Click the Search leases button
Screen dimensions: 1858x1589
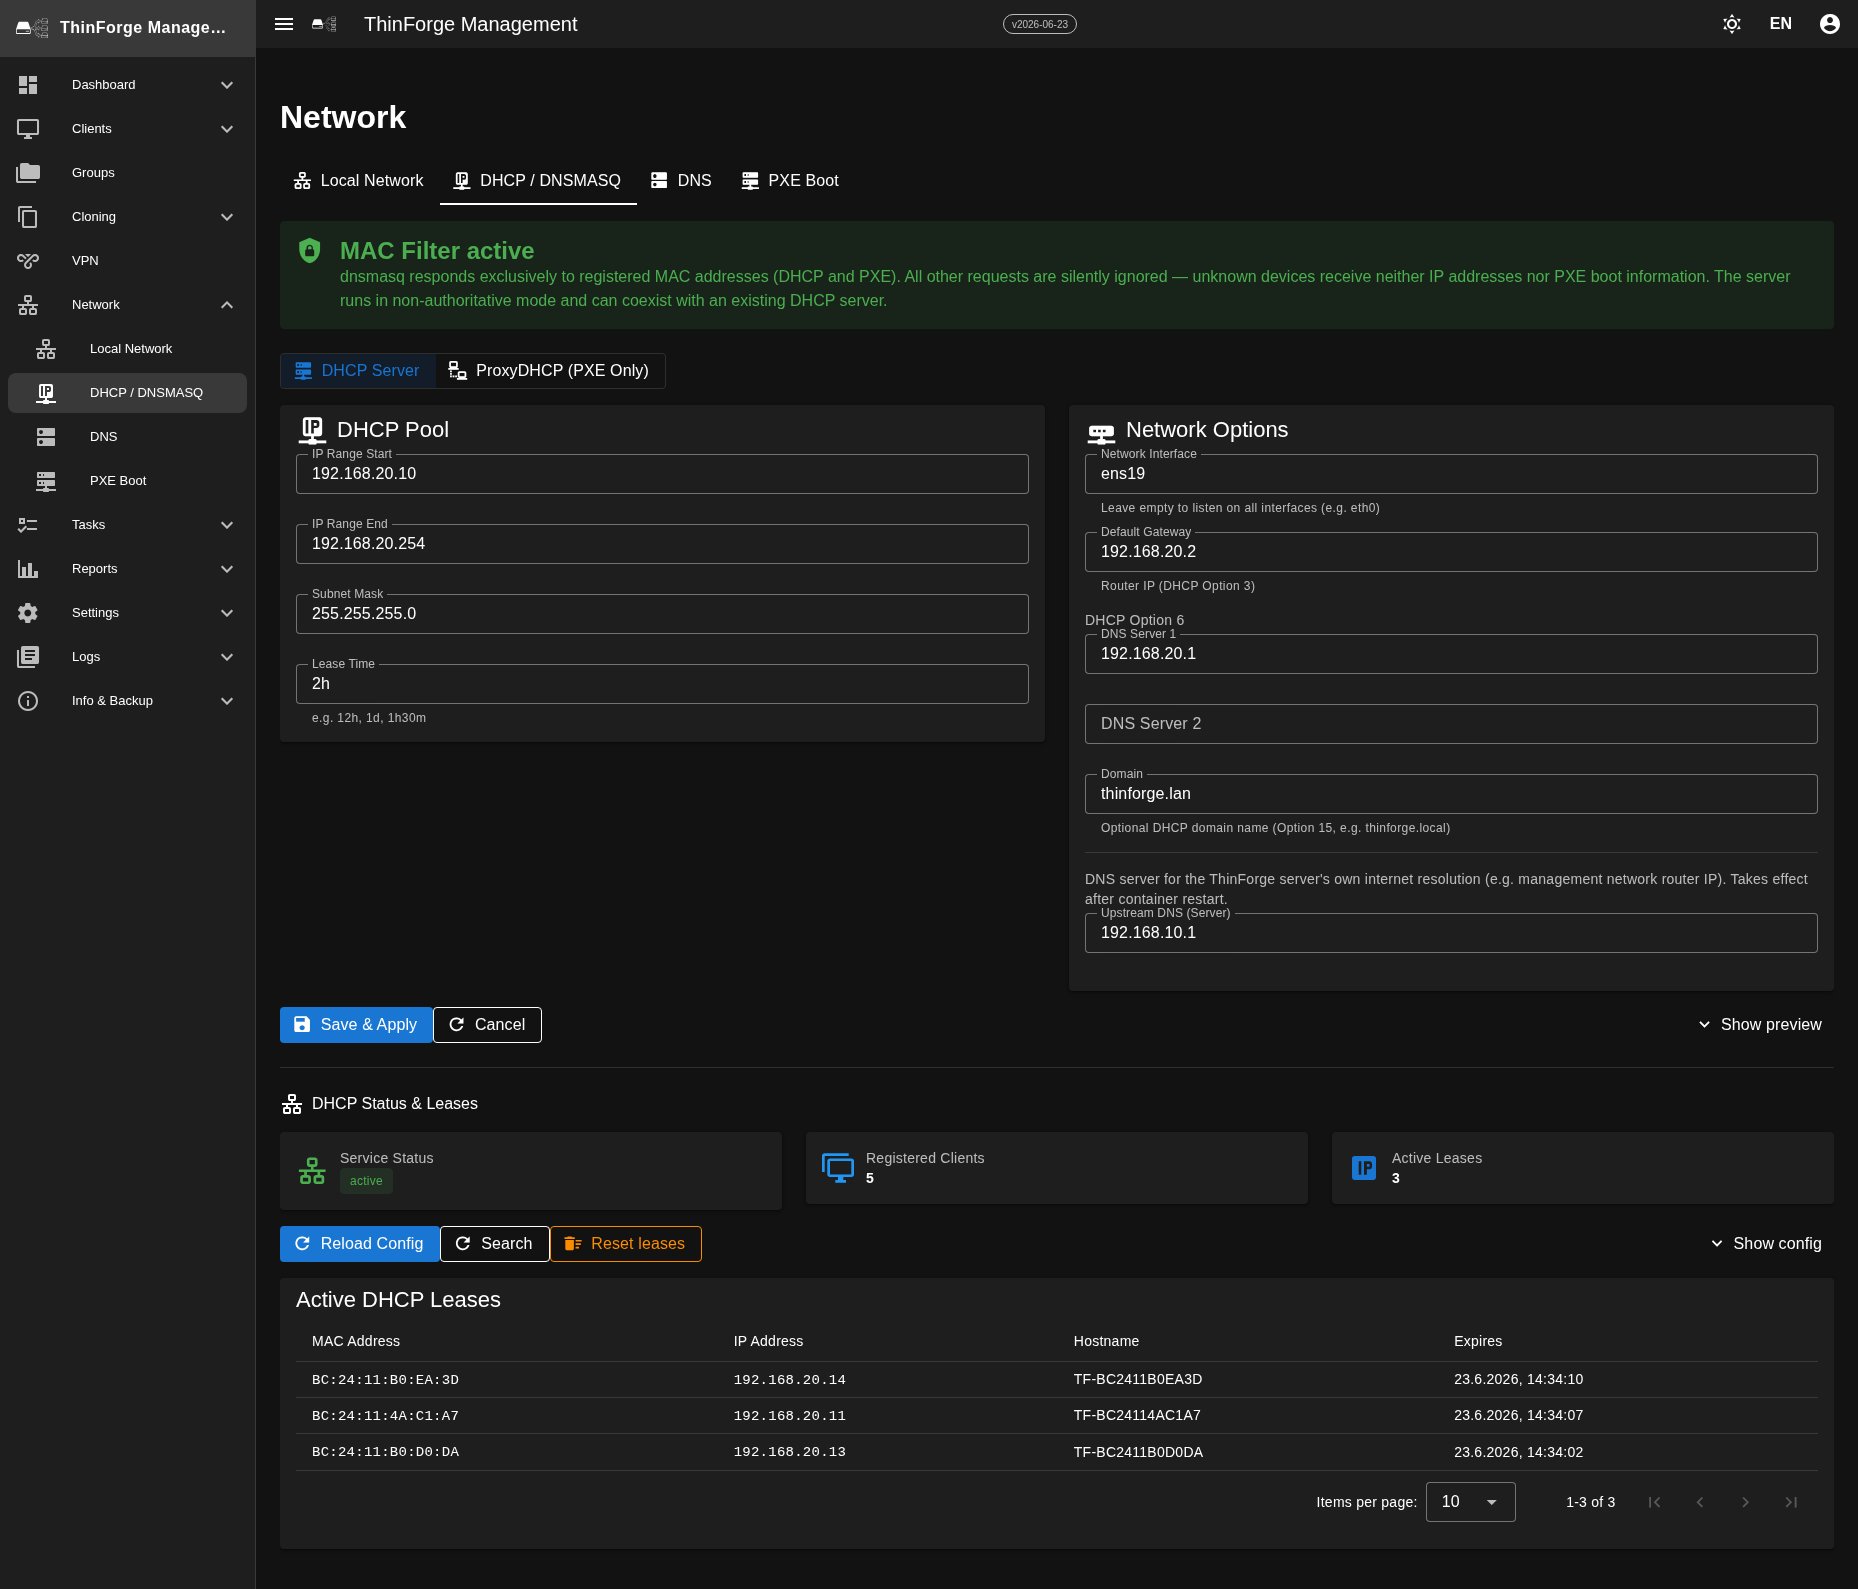[x=494, y=1244]
